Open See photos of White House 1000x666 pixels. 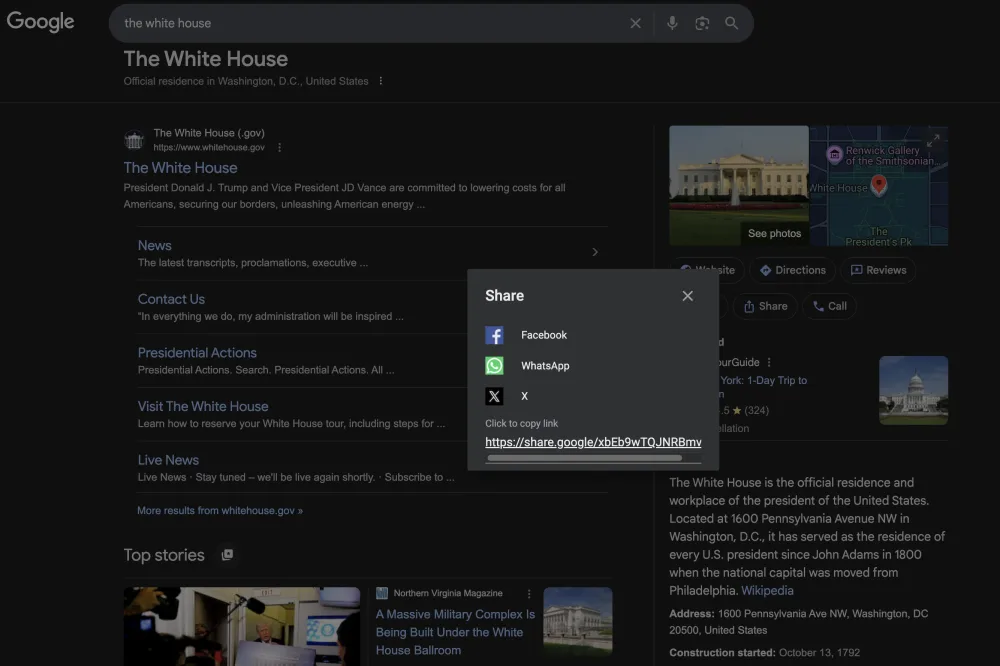[x=774, y=233]
